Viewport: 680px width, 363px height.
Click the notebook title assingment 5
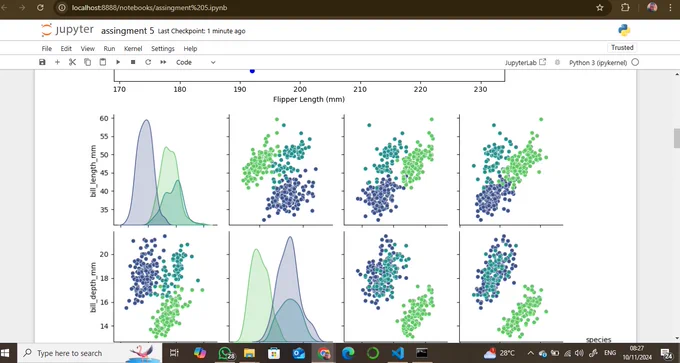[128, 31]
